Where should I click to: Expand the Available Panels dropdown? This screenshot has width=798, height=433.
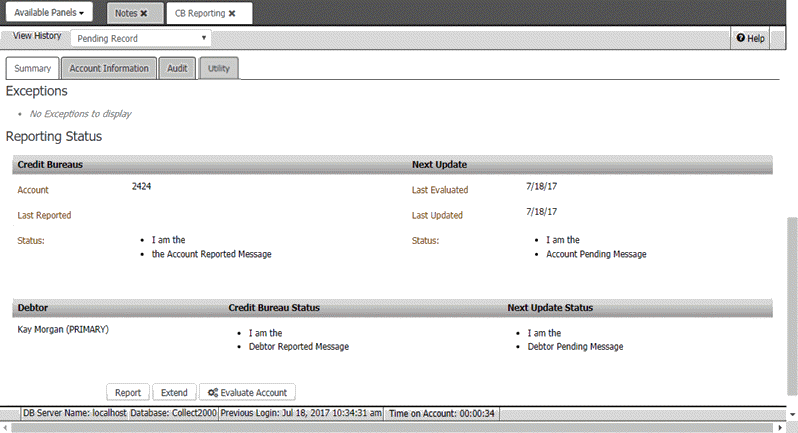(50, 13)
